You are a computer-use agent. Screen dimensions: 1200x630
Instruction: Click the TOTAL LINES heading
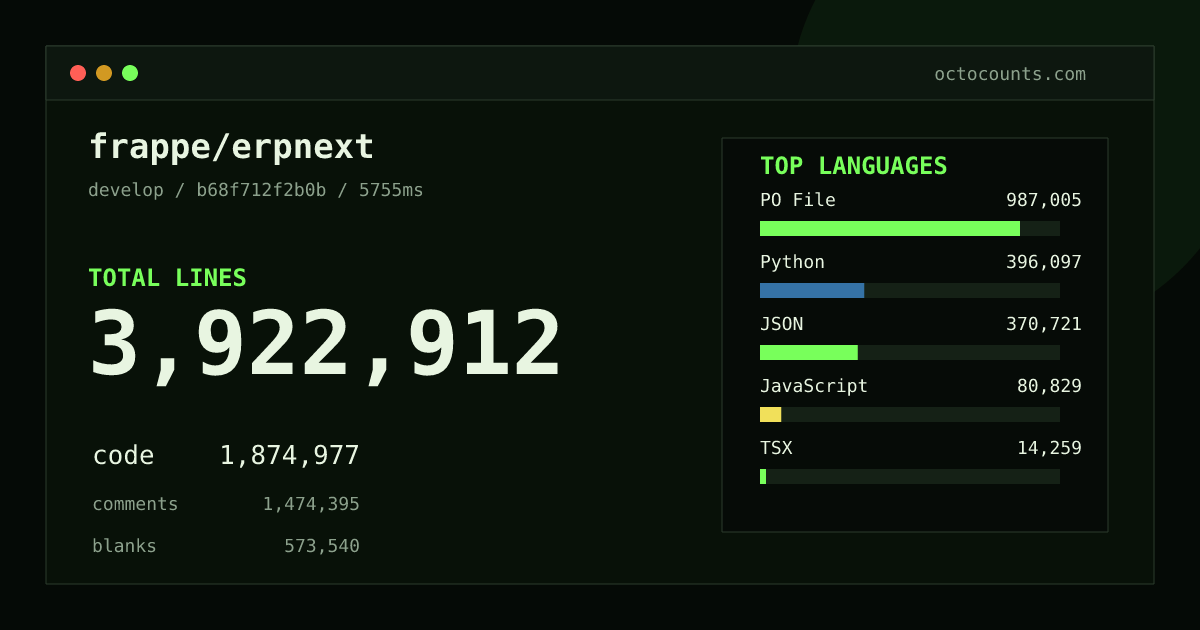[x=167, y=278]
